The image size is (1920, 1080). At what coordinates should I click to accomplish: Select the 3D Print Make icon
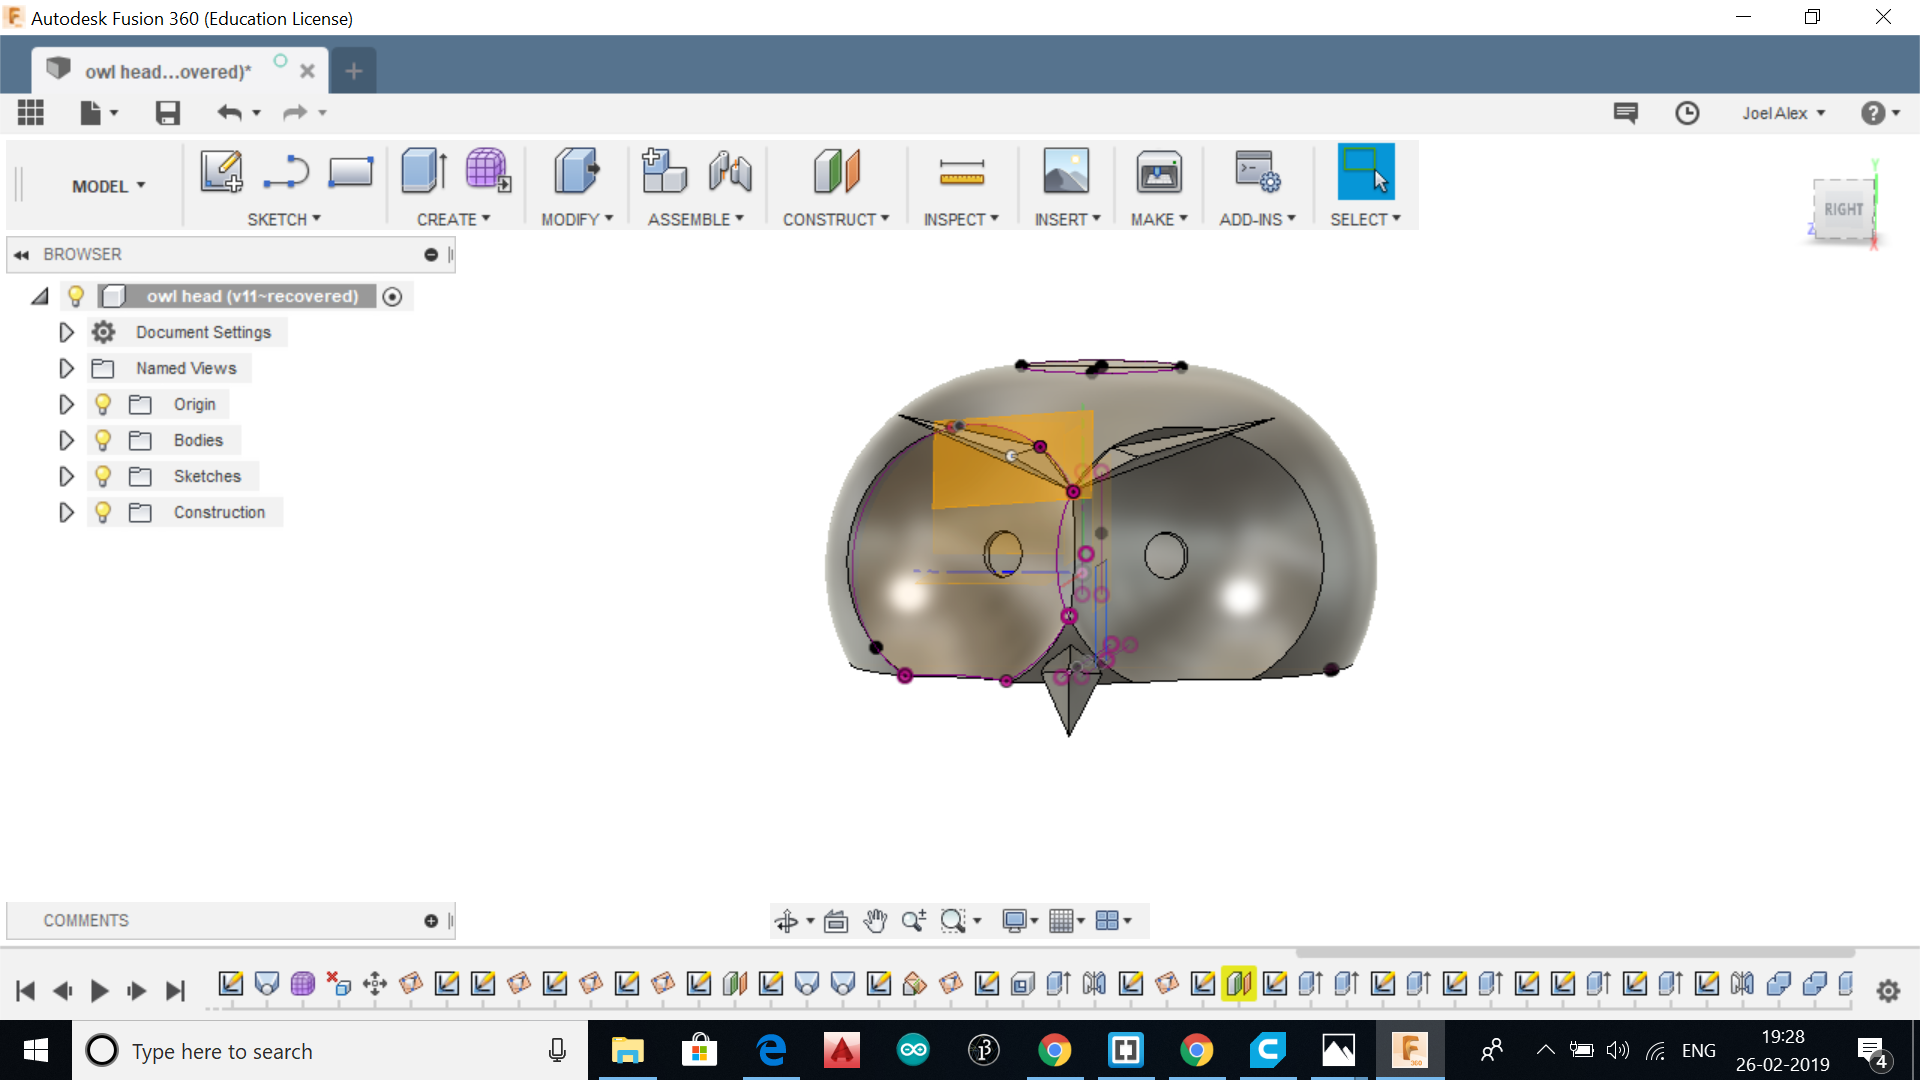click(1158, 173)
